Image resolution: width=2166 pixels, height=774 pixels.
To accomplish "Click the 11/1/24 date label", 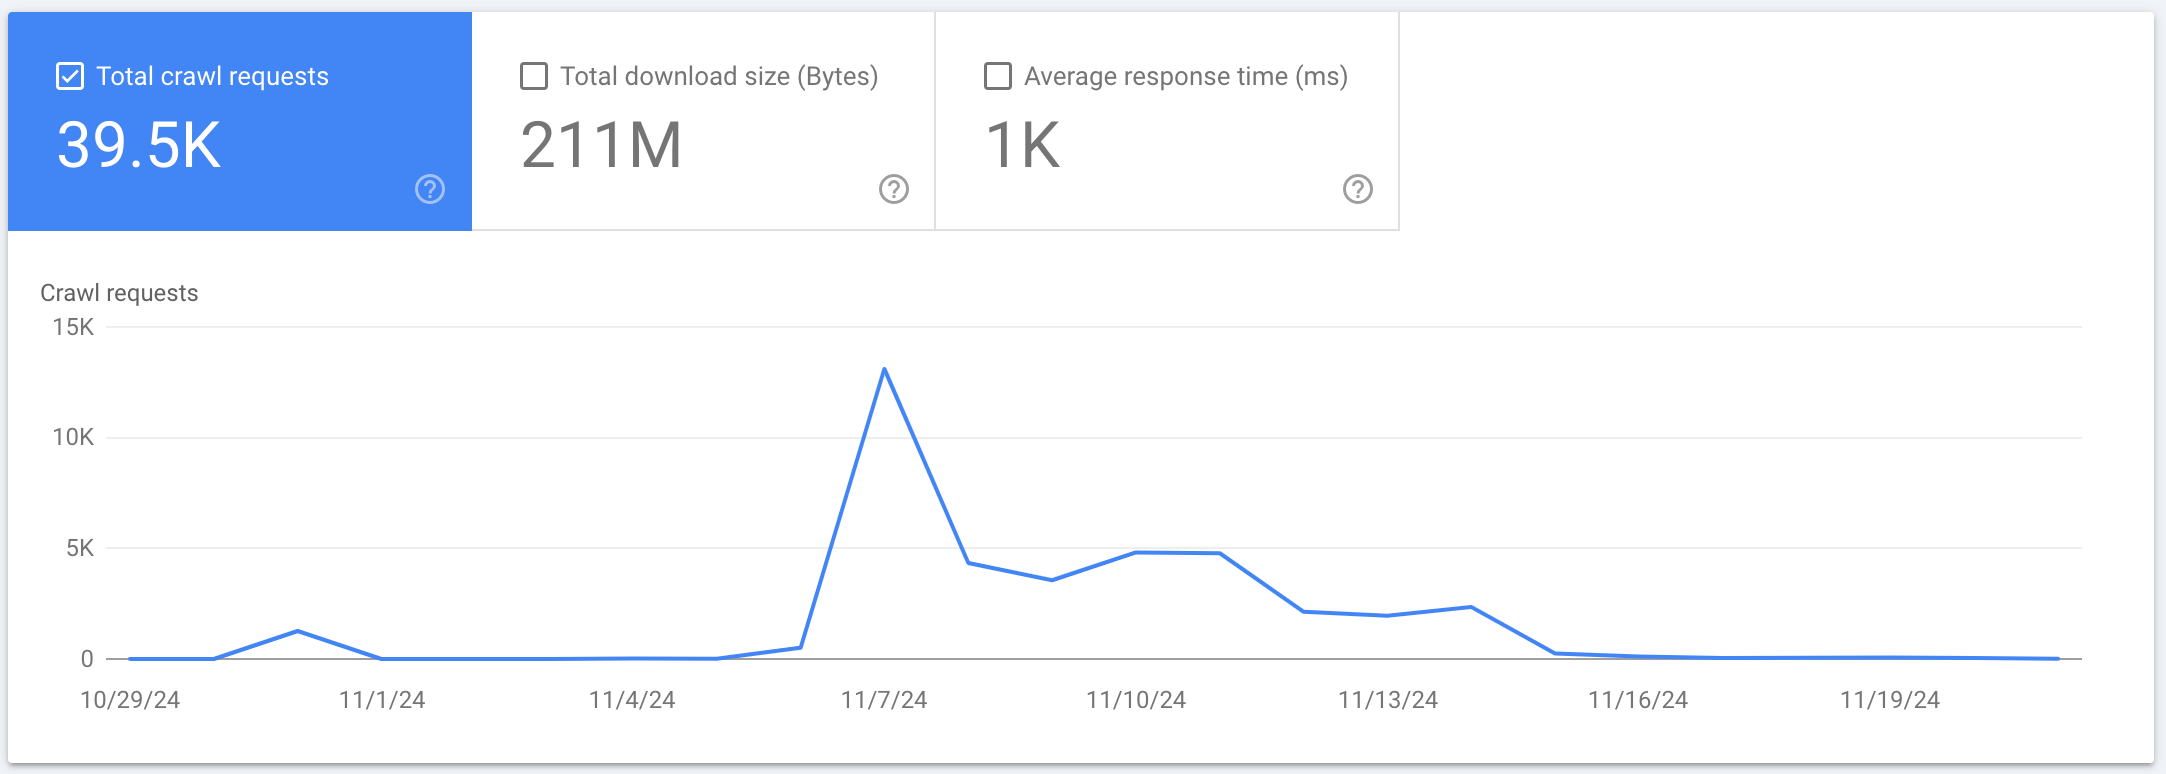I will click(x=382, y=700).
